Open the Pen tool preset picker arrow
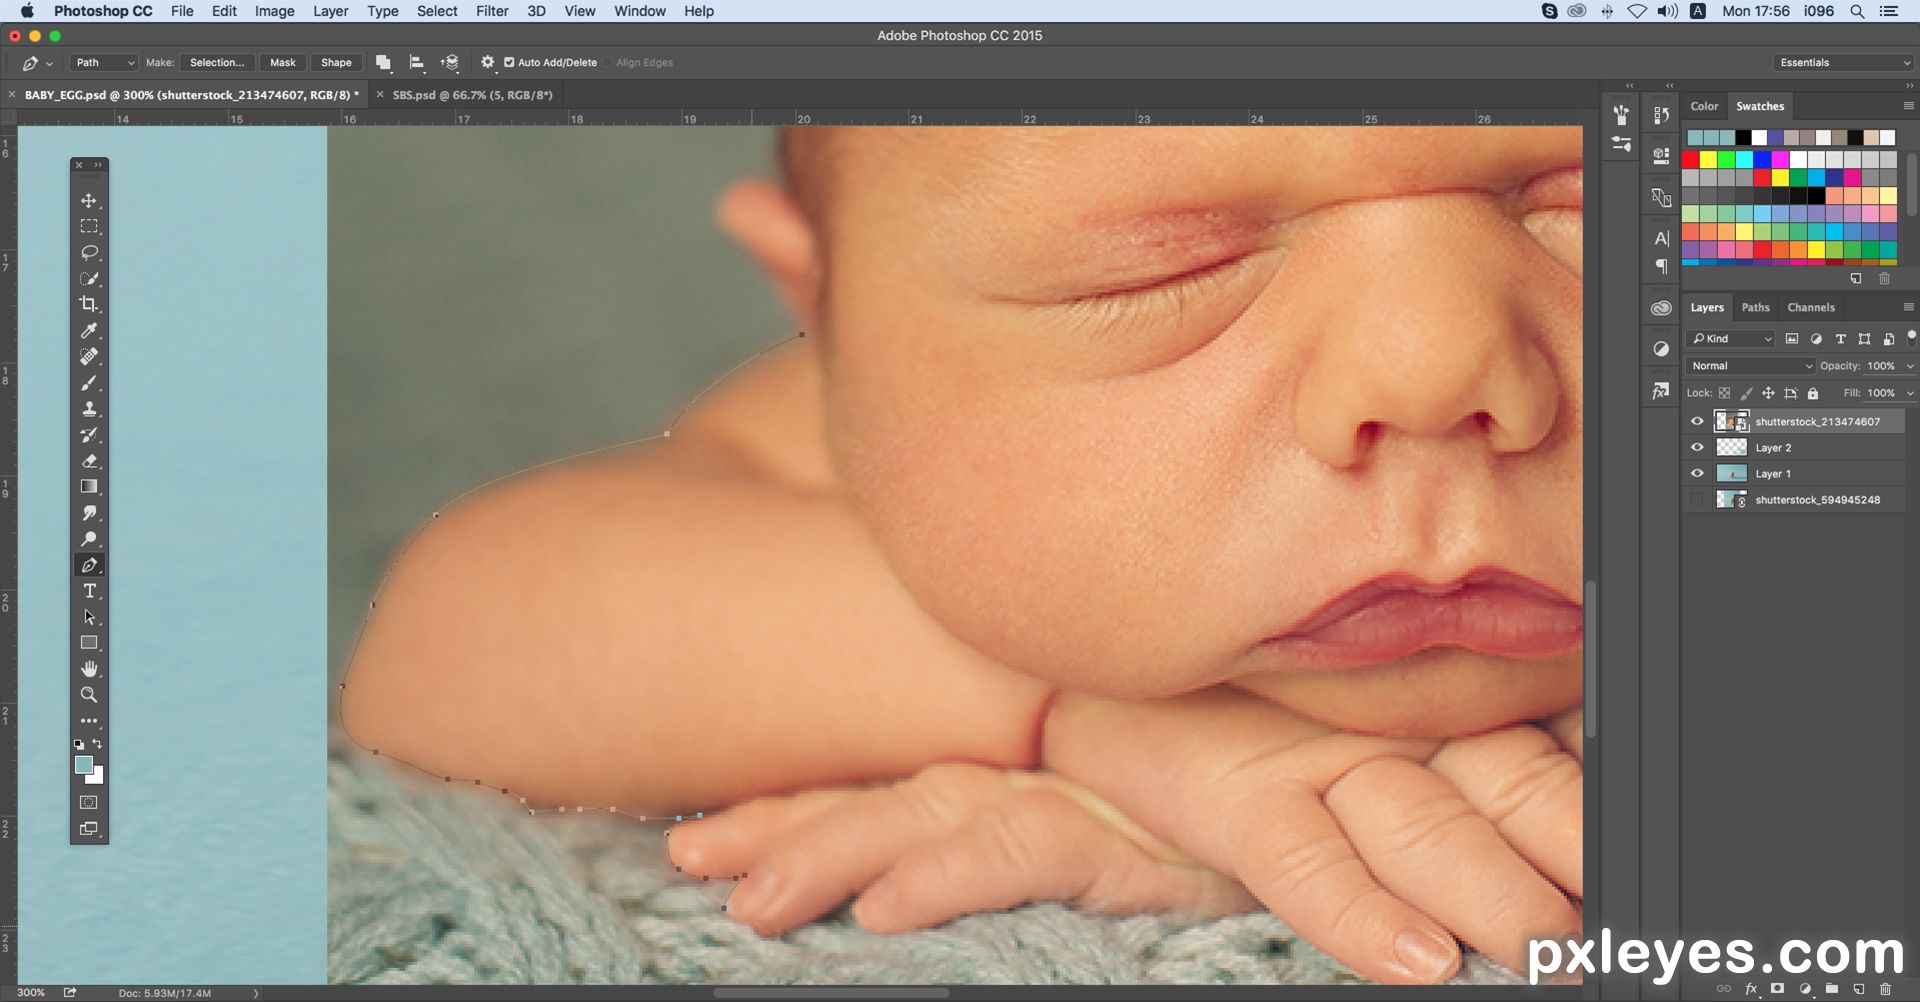Screen dimensions: 1920x1002 (x=49, y=63)
